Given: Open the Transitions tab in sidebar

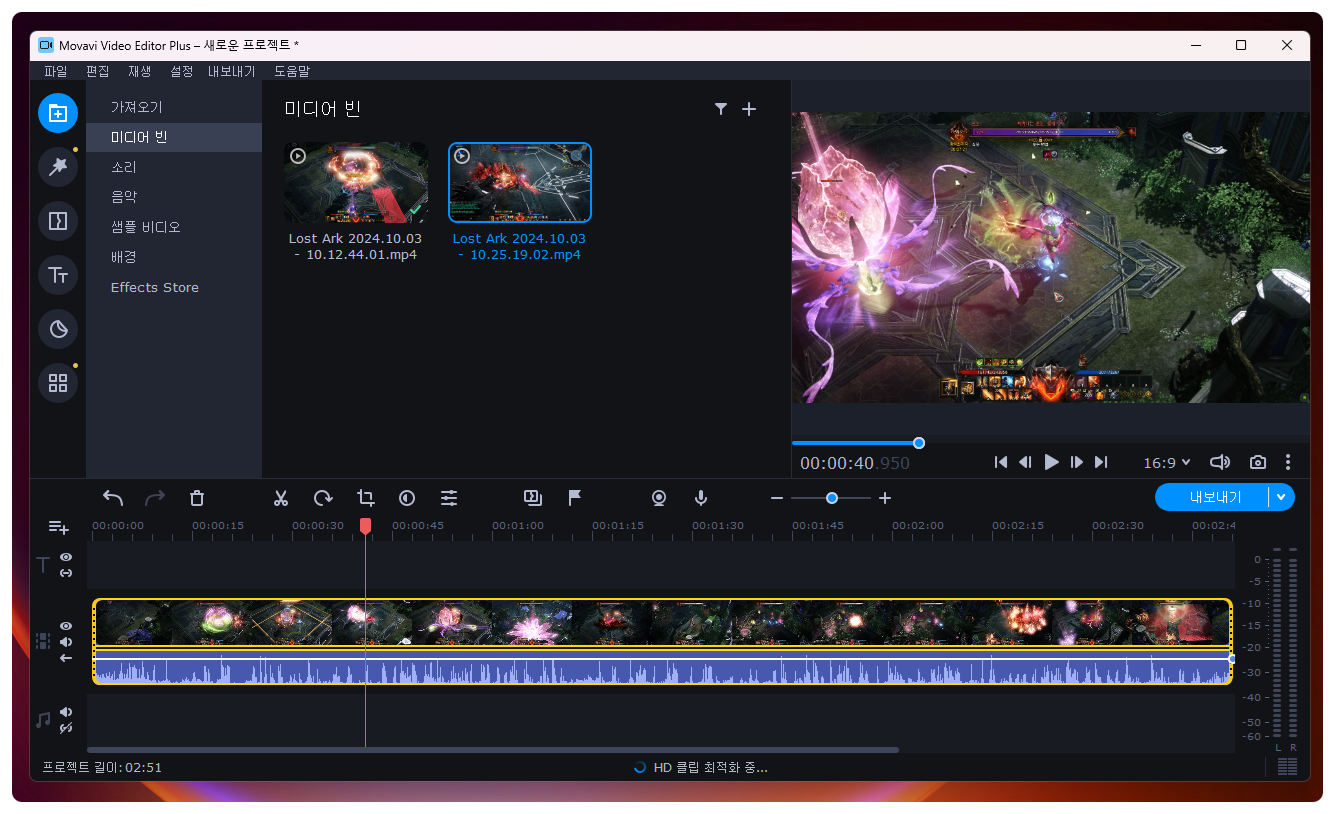Looking at the screenshot, I should click(x=58, y=221).
